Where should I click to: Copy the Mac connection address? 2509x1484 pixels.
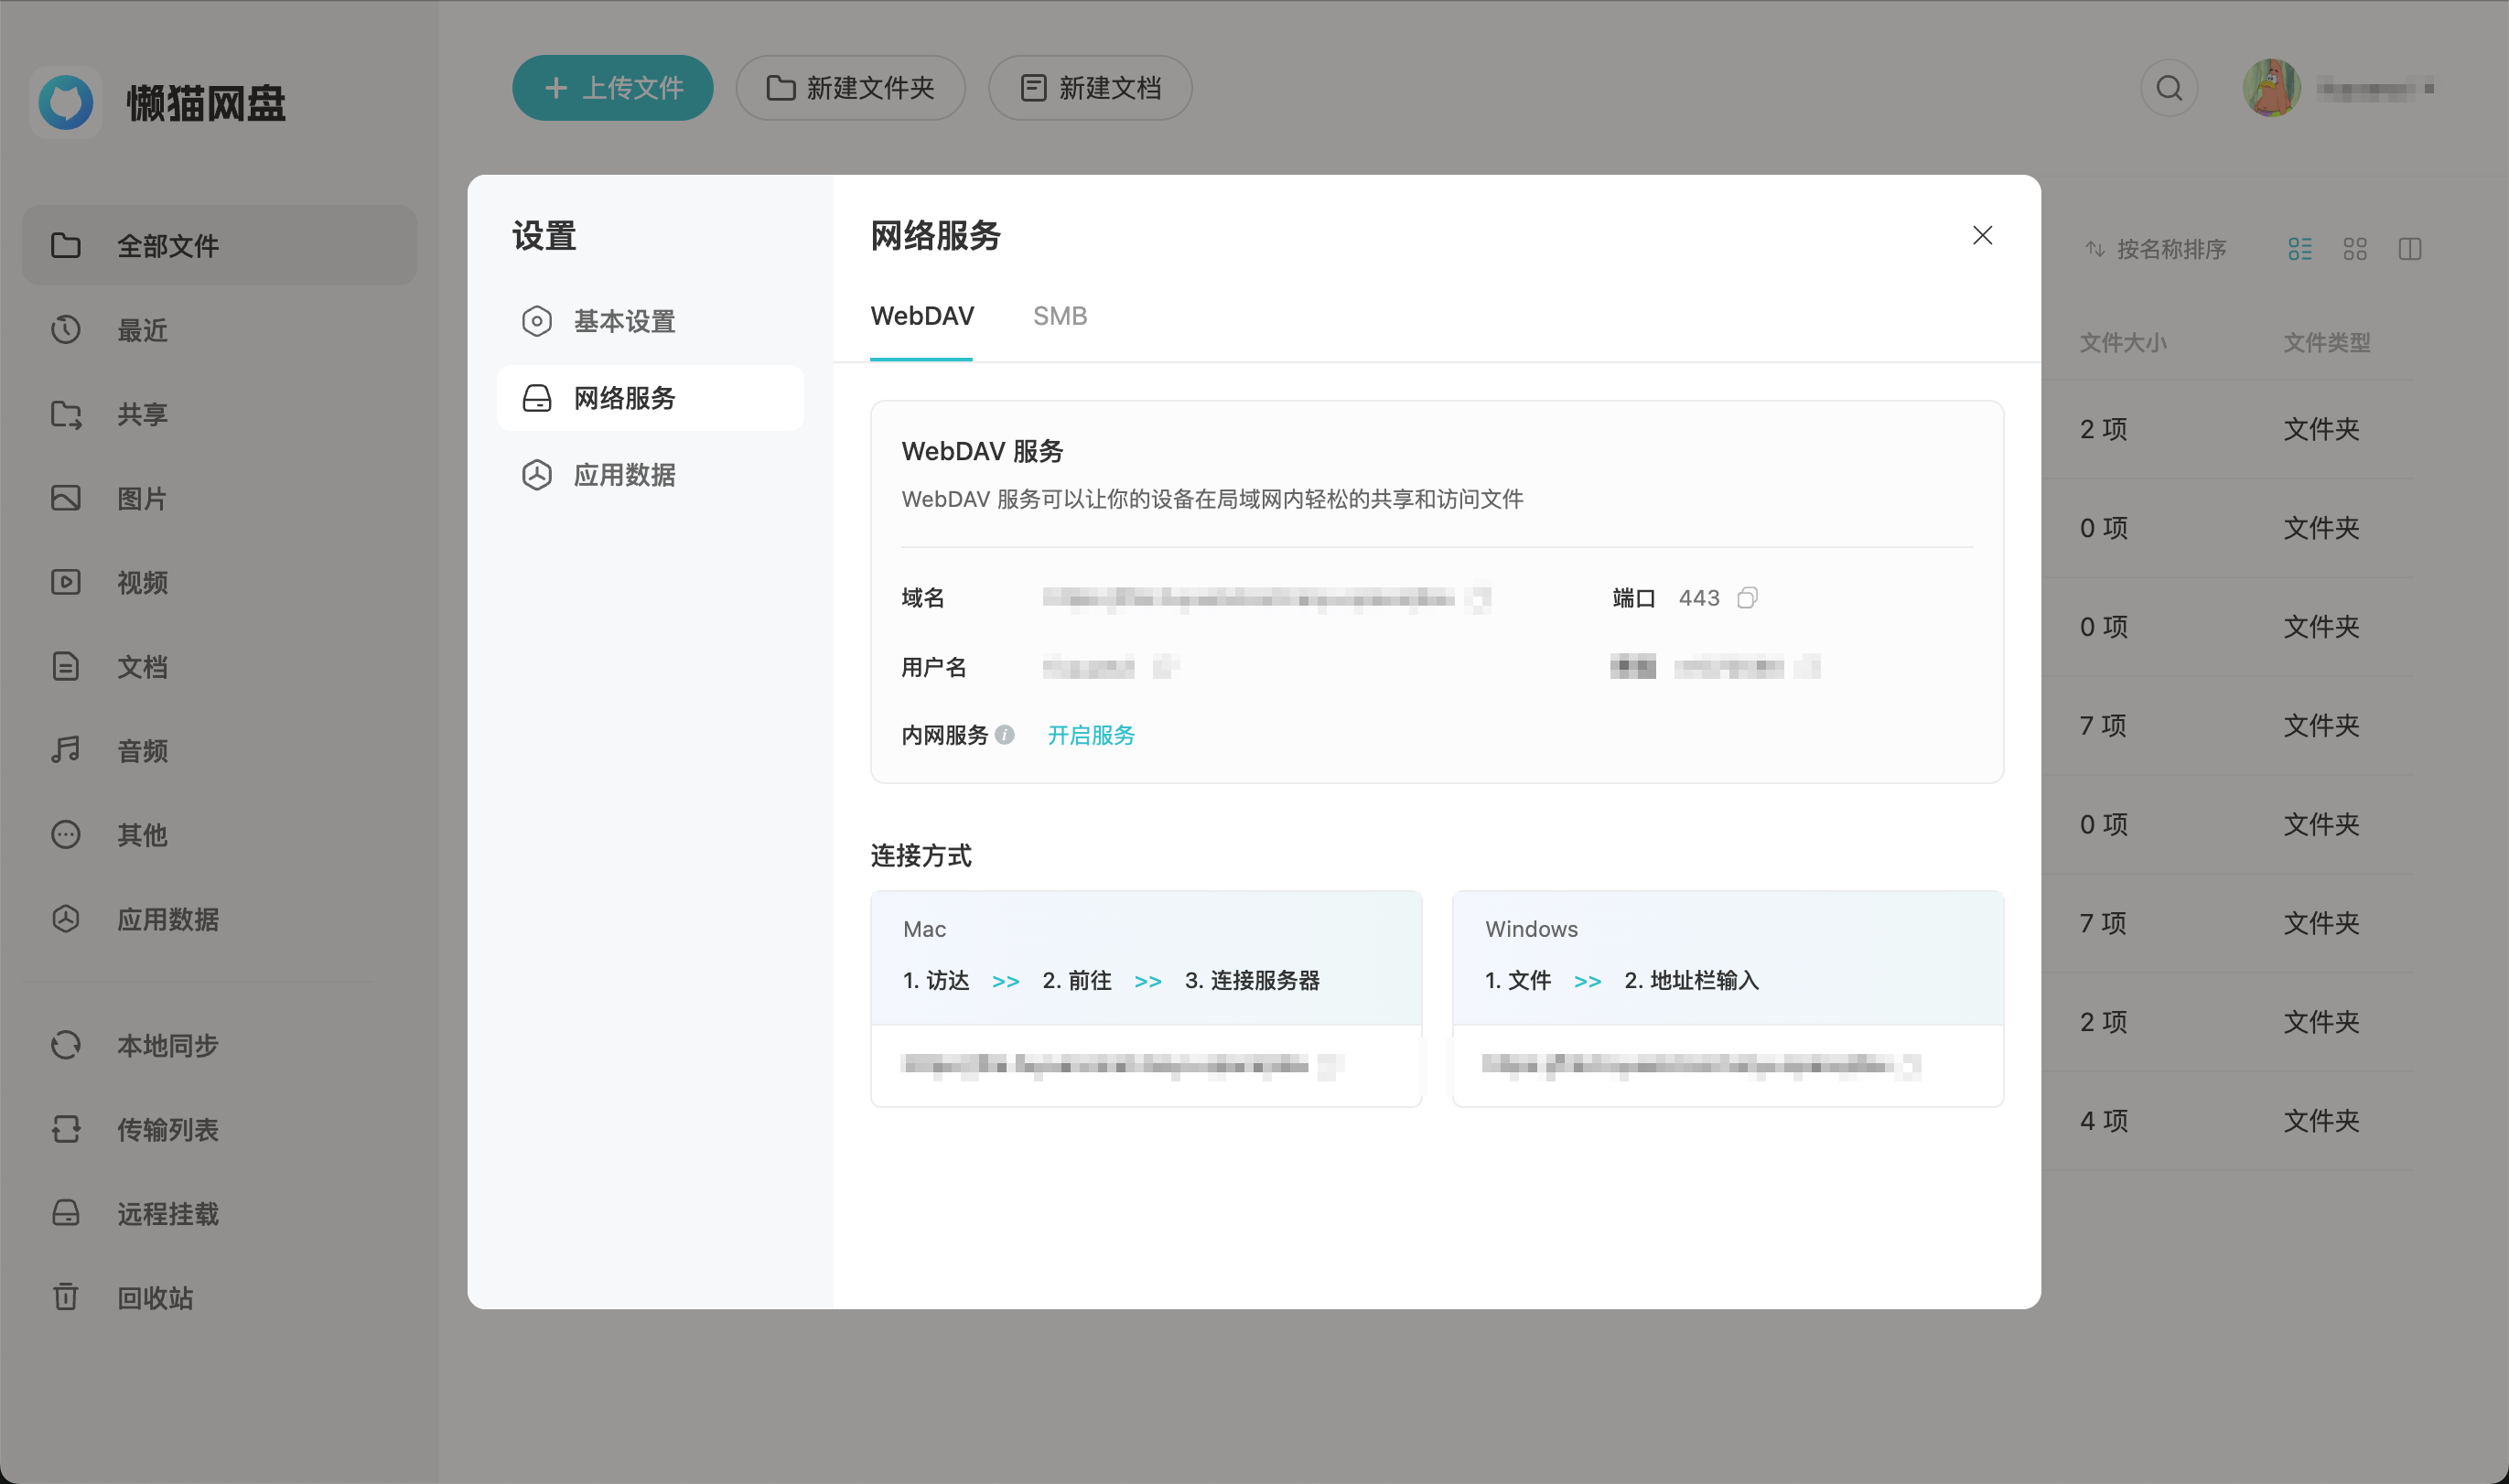click(x=1330, y=1066)
